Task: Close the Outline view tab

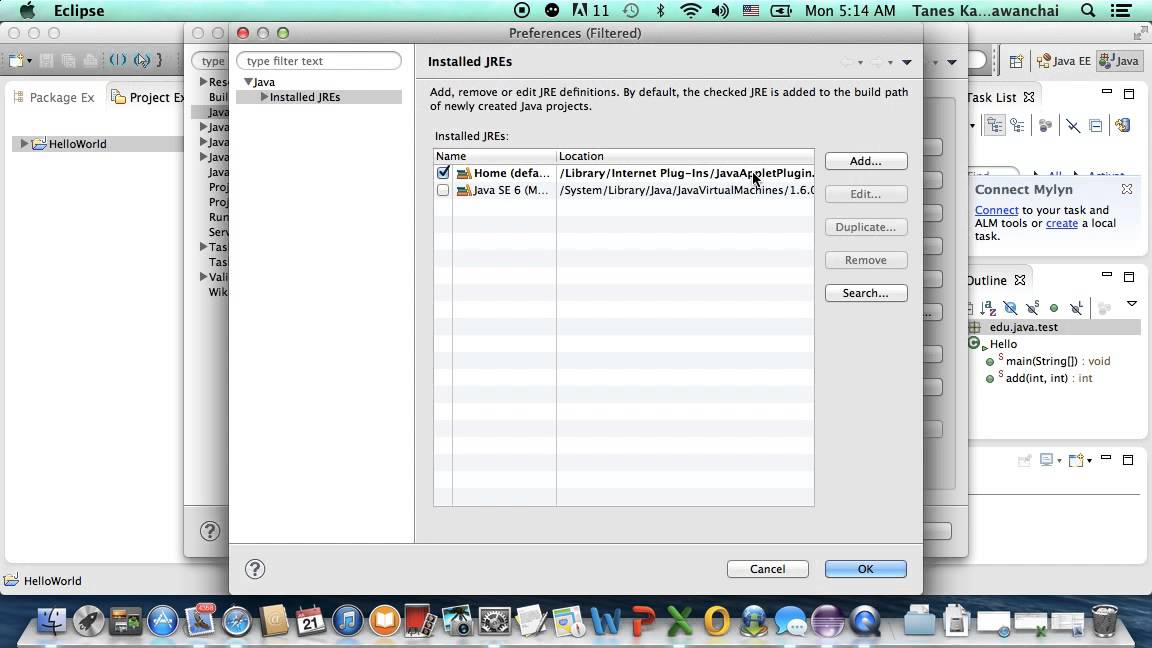Action: click(x=1020, y=280)
